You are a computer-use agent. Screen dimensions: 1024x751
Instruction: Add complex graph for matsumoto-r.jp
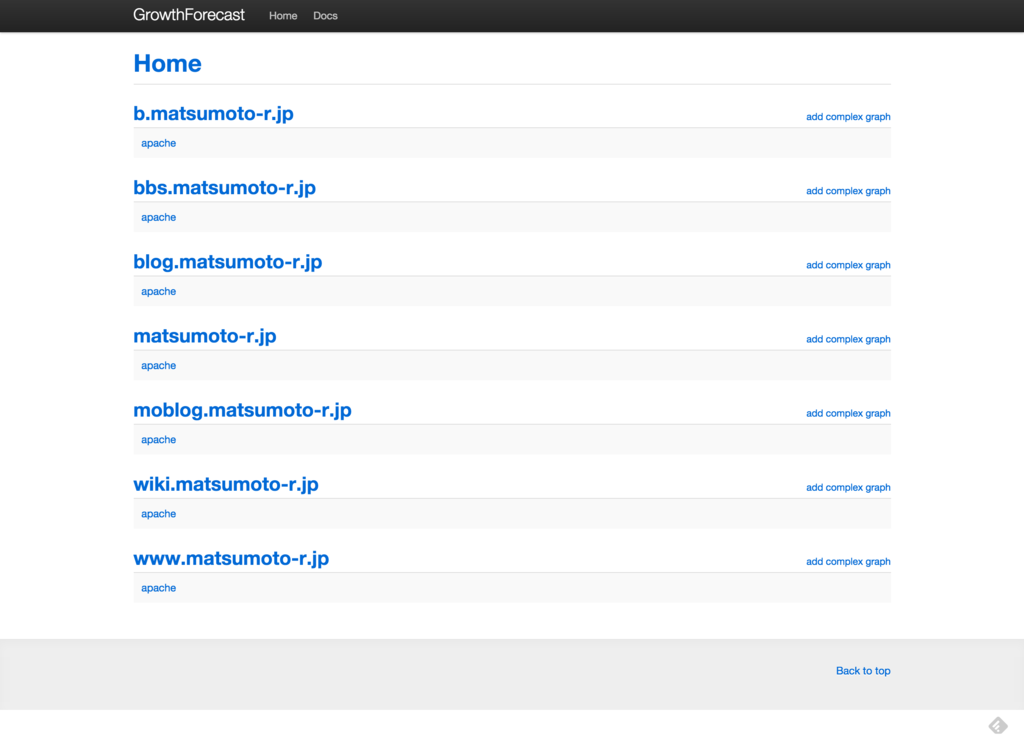point(848,340)
